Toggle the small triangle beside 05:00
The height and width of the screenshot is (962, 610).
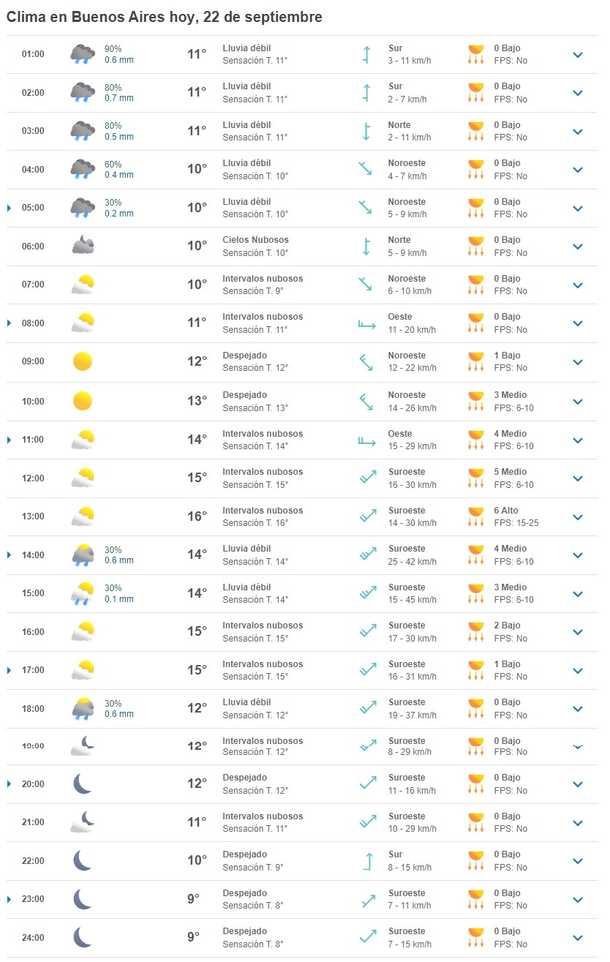[x=10, y=208]
